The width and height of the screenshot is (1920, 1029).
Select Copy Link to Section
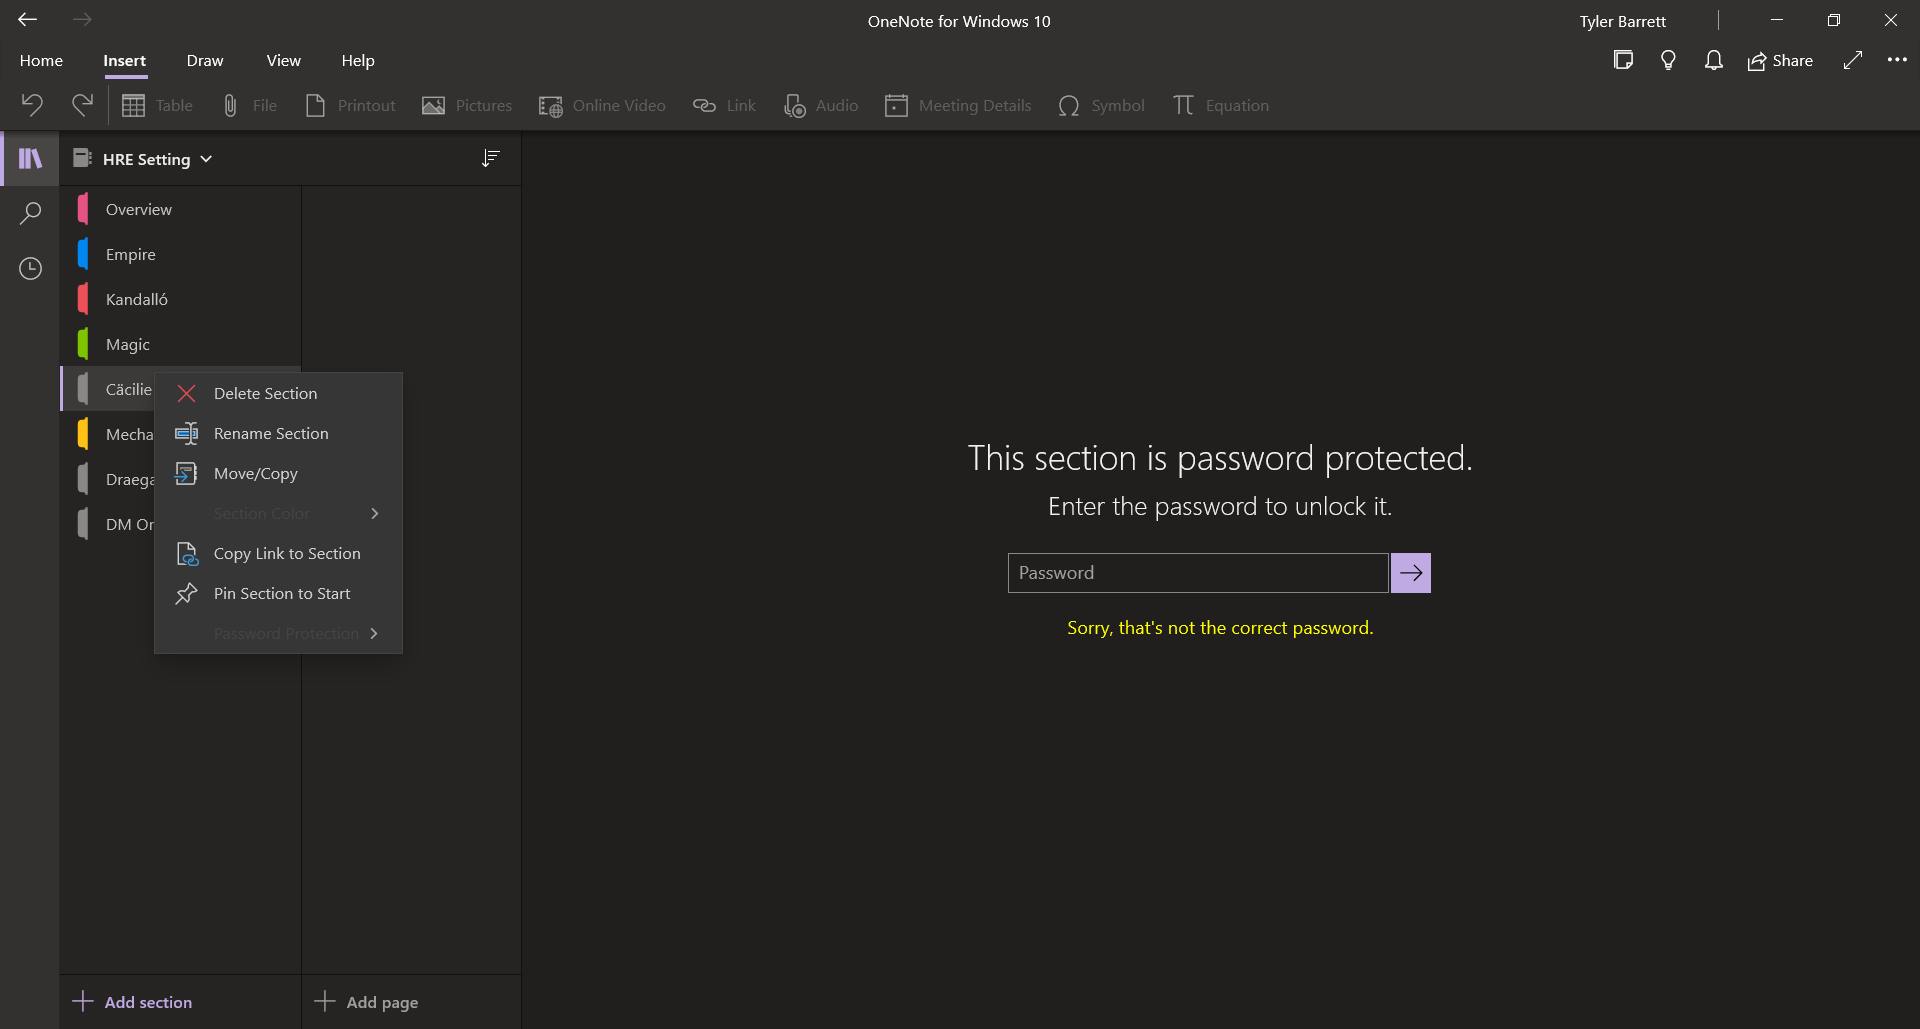pyautogui.click(x=278, y=553)
